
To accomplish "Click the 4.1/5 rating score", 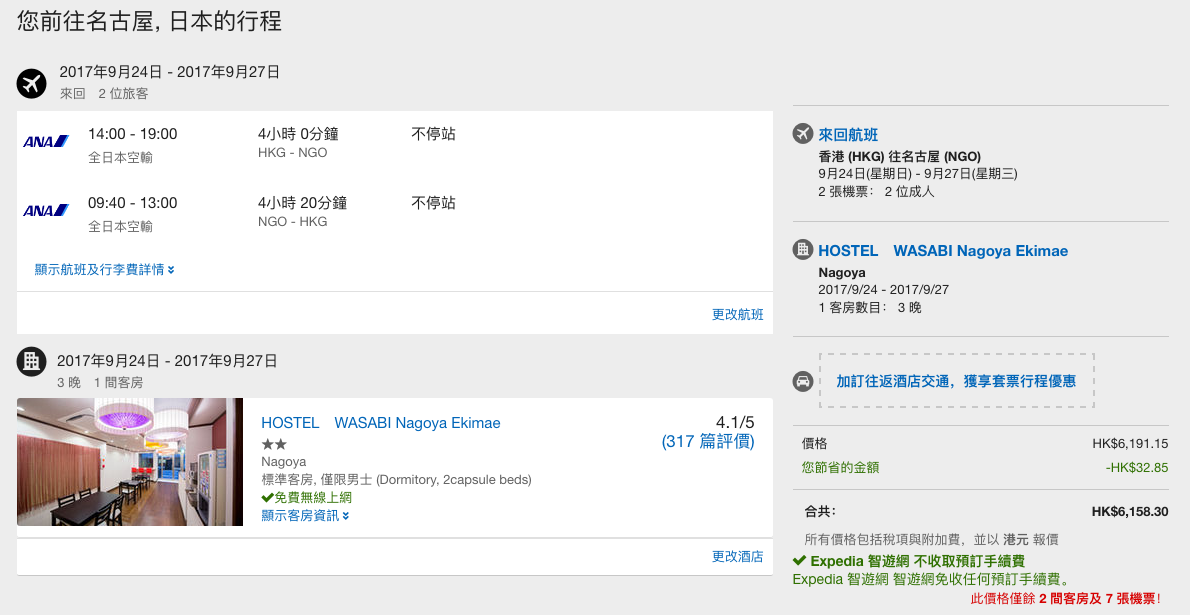I will pyautogui.click(x=735, y=422).
